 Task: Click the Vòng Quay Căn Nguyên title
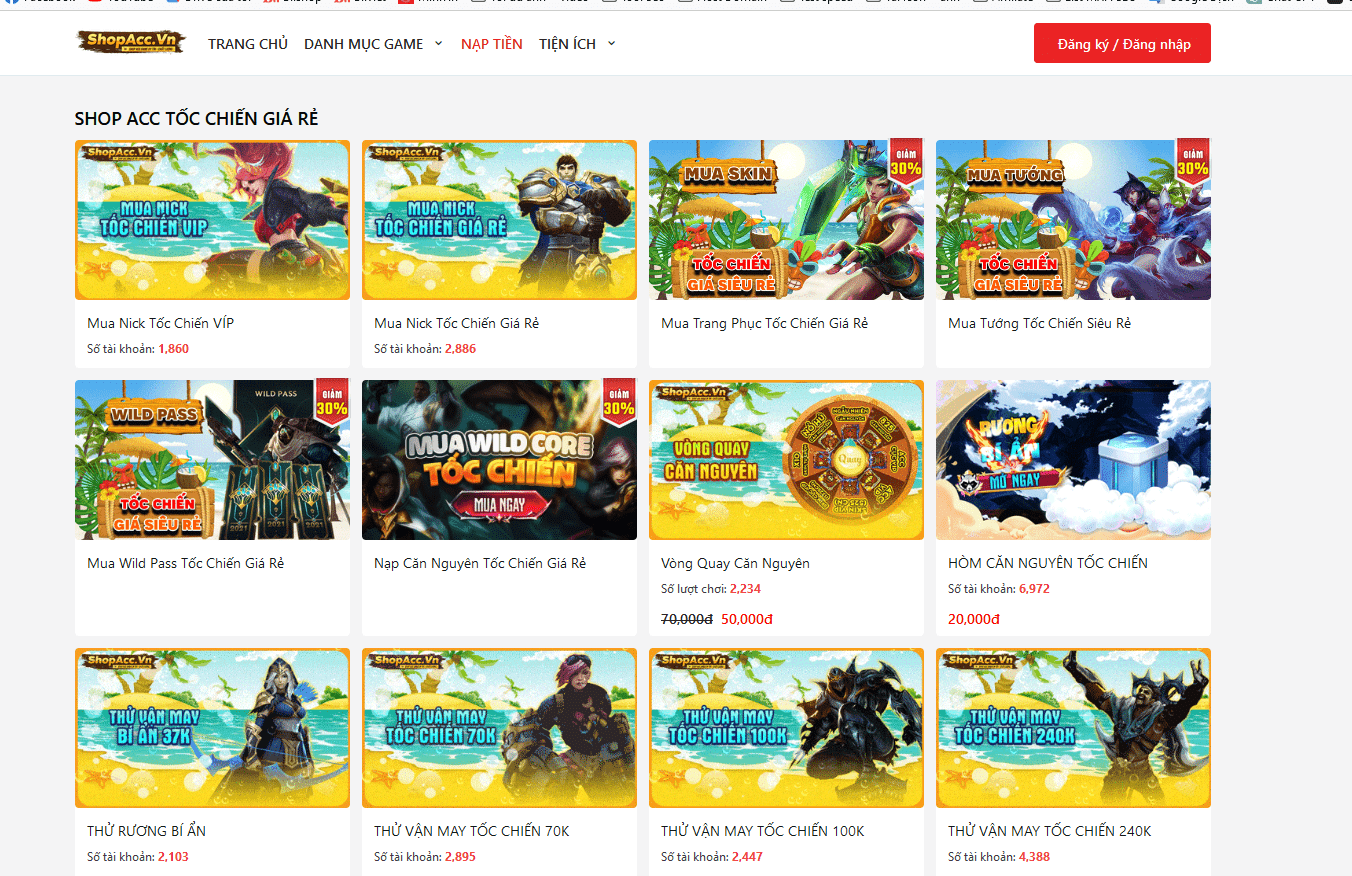[x=735, y=563]
